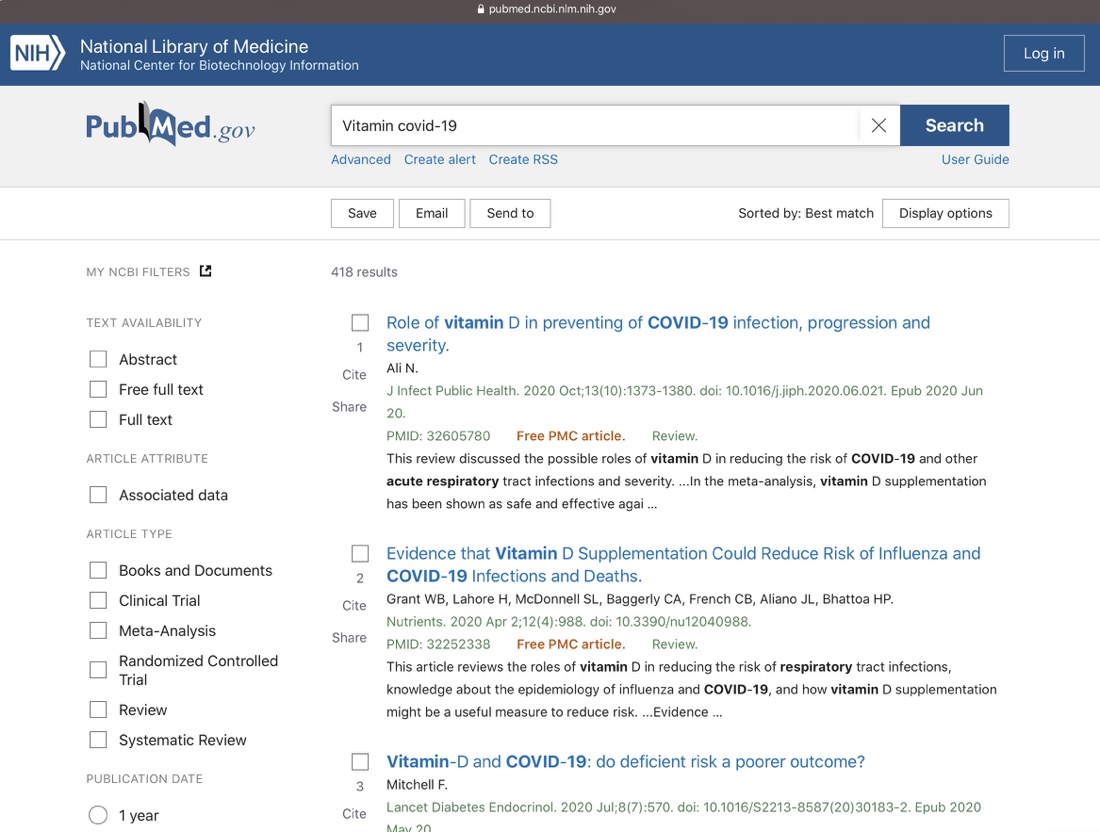Click the Advanced search link
1100x832 pixels.
[x=361, y=160]
